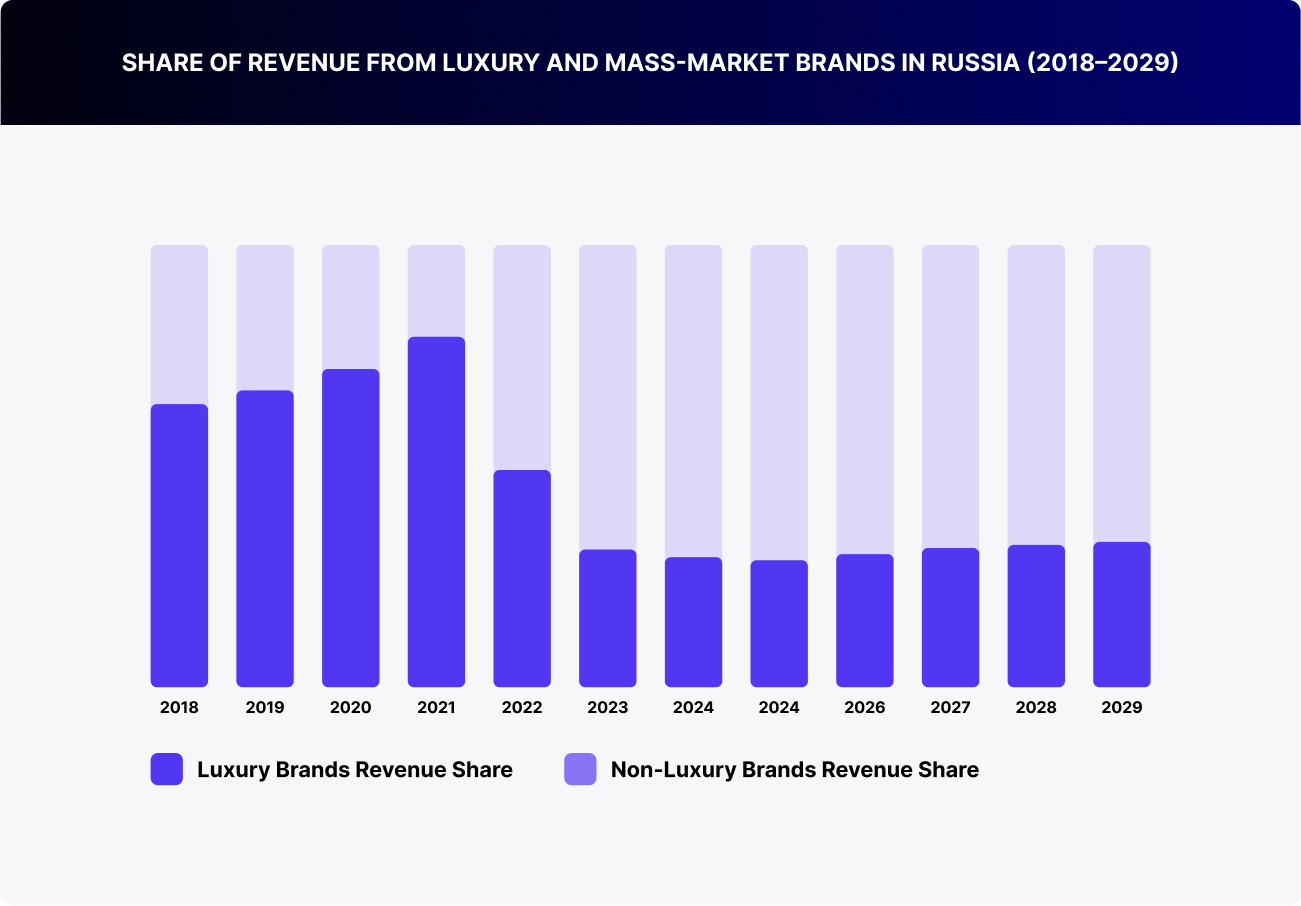Toggle the Luxury Brands Revenue Share legend entry
This screenshot has width=1301, height=906.
coord(356,770)
